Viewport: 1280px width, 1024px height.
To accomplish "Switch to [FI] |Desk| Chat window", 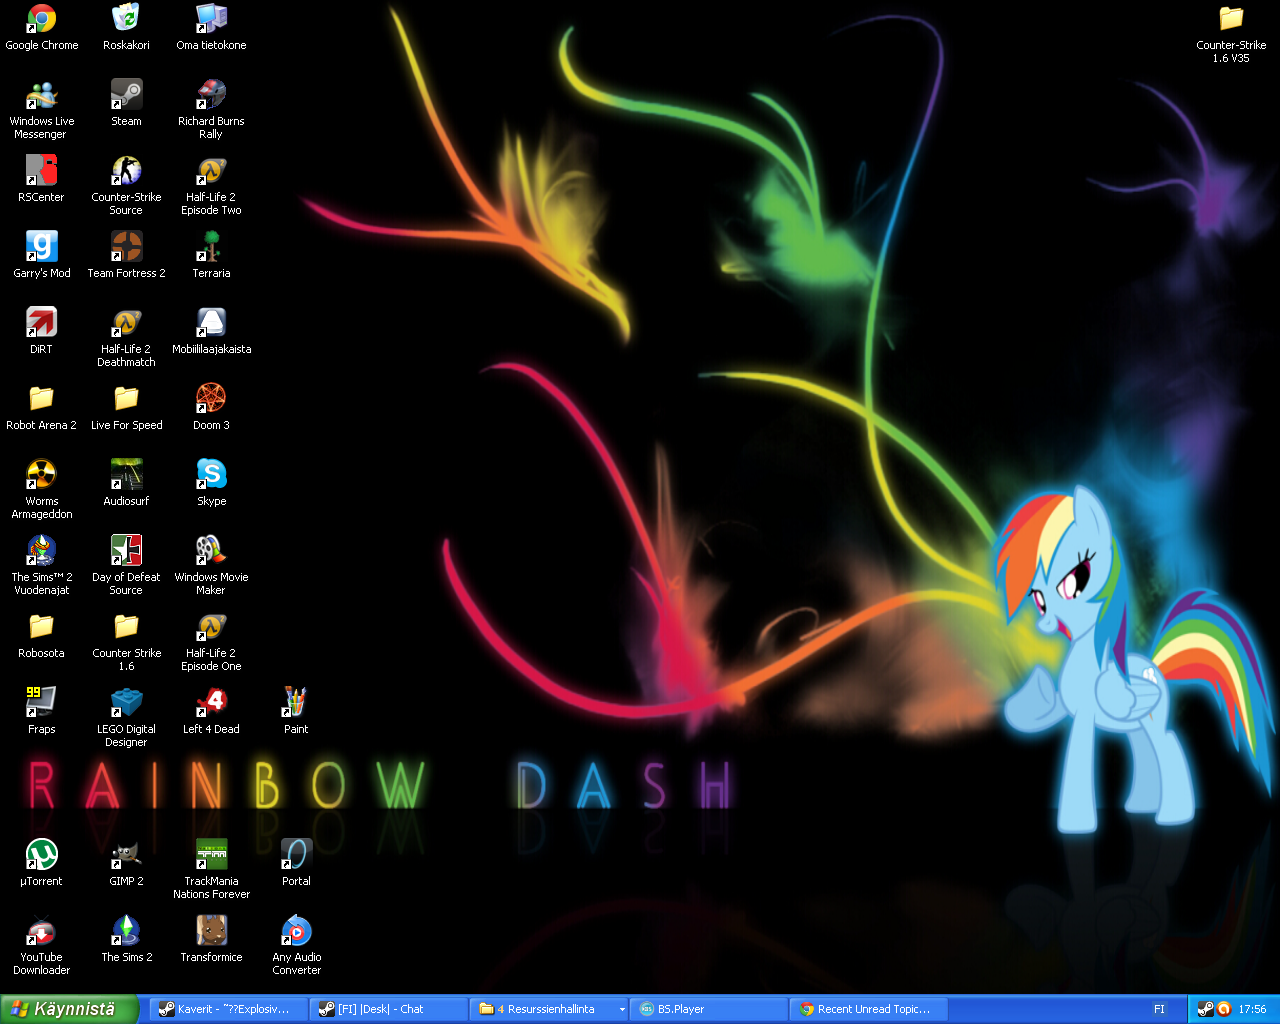I will (388, 1009).
